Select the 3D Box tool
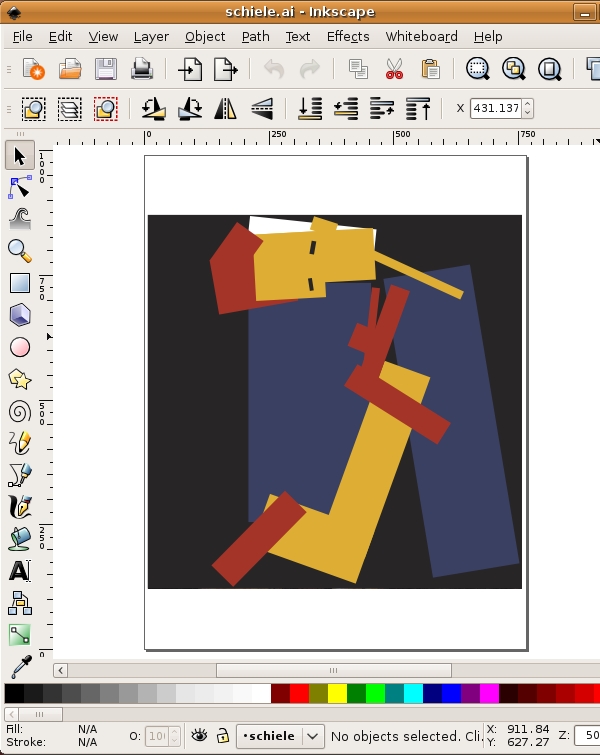 tap(20, 315)
